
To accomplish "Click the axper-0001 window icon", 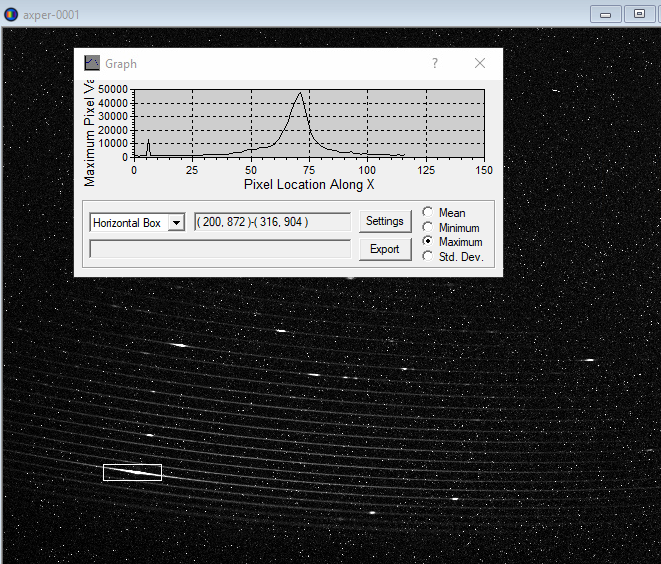I will [x=11, y=14].
